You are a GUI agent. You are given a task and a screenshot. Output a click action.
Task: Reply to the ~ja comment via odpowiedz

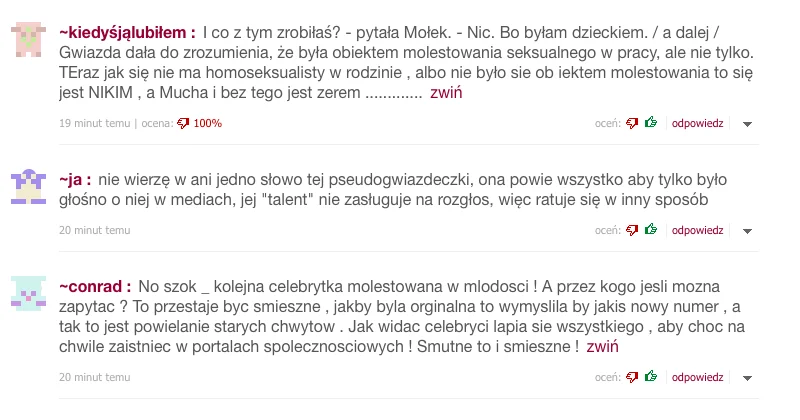pos(697,231)
